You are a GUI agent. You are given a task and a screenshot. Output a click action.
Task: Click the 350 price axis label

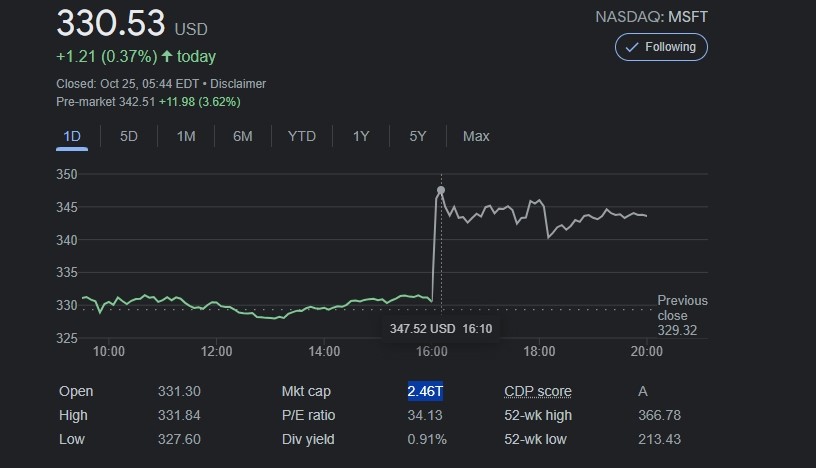[67, 174]
